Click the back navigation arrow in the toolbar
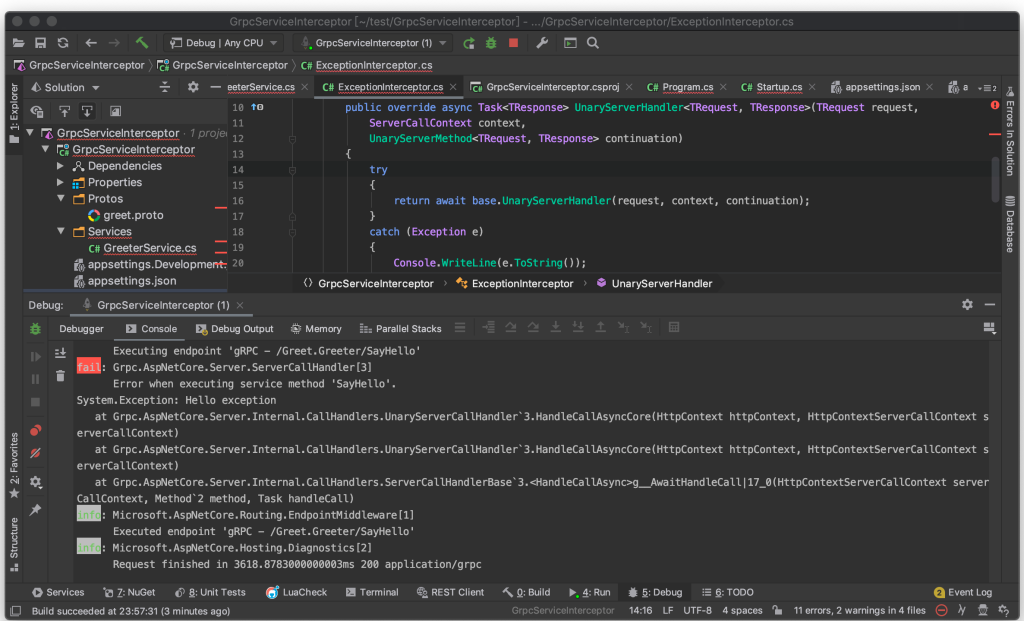The height and width of the screenshot is (621, 1024). coord(91,43)
